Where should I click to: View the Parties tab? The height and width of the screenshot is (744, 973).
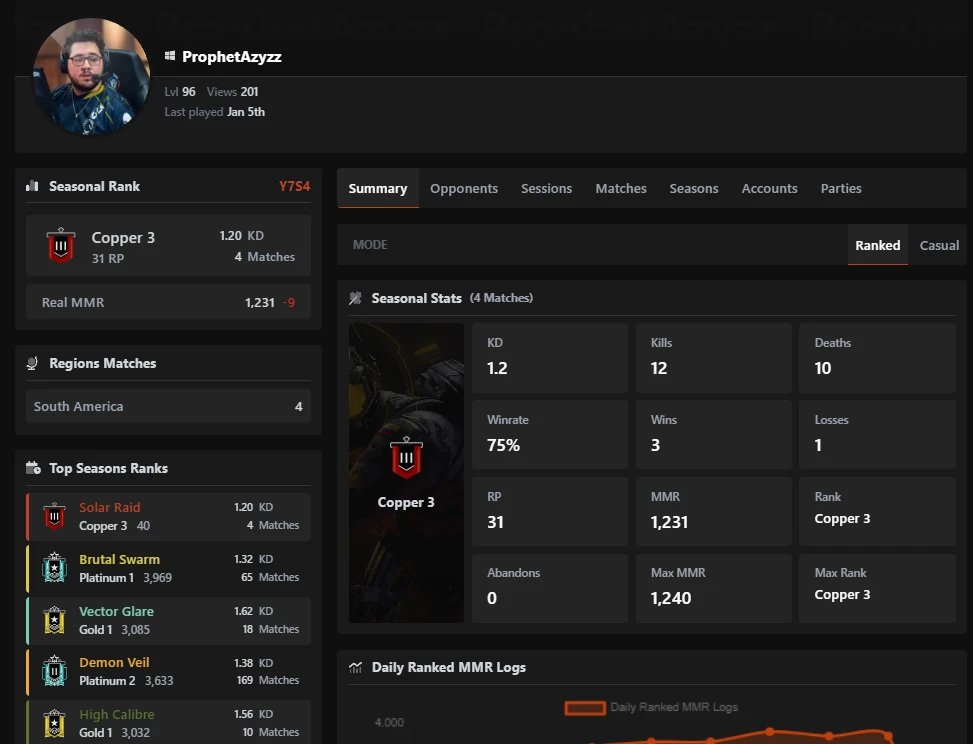841,188
